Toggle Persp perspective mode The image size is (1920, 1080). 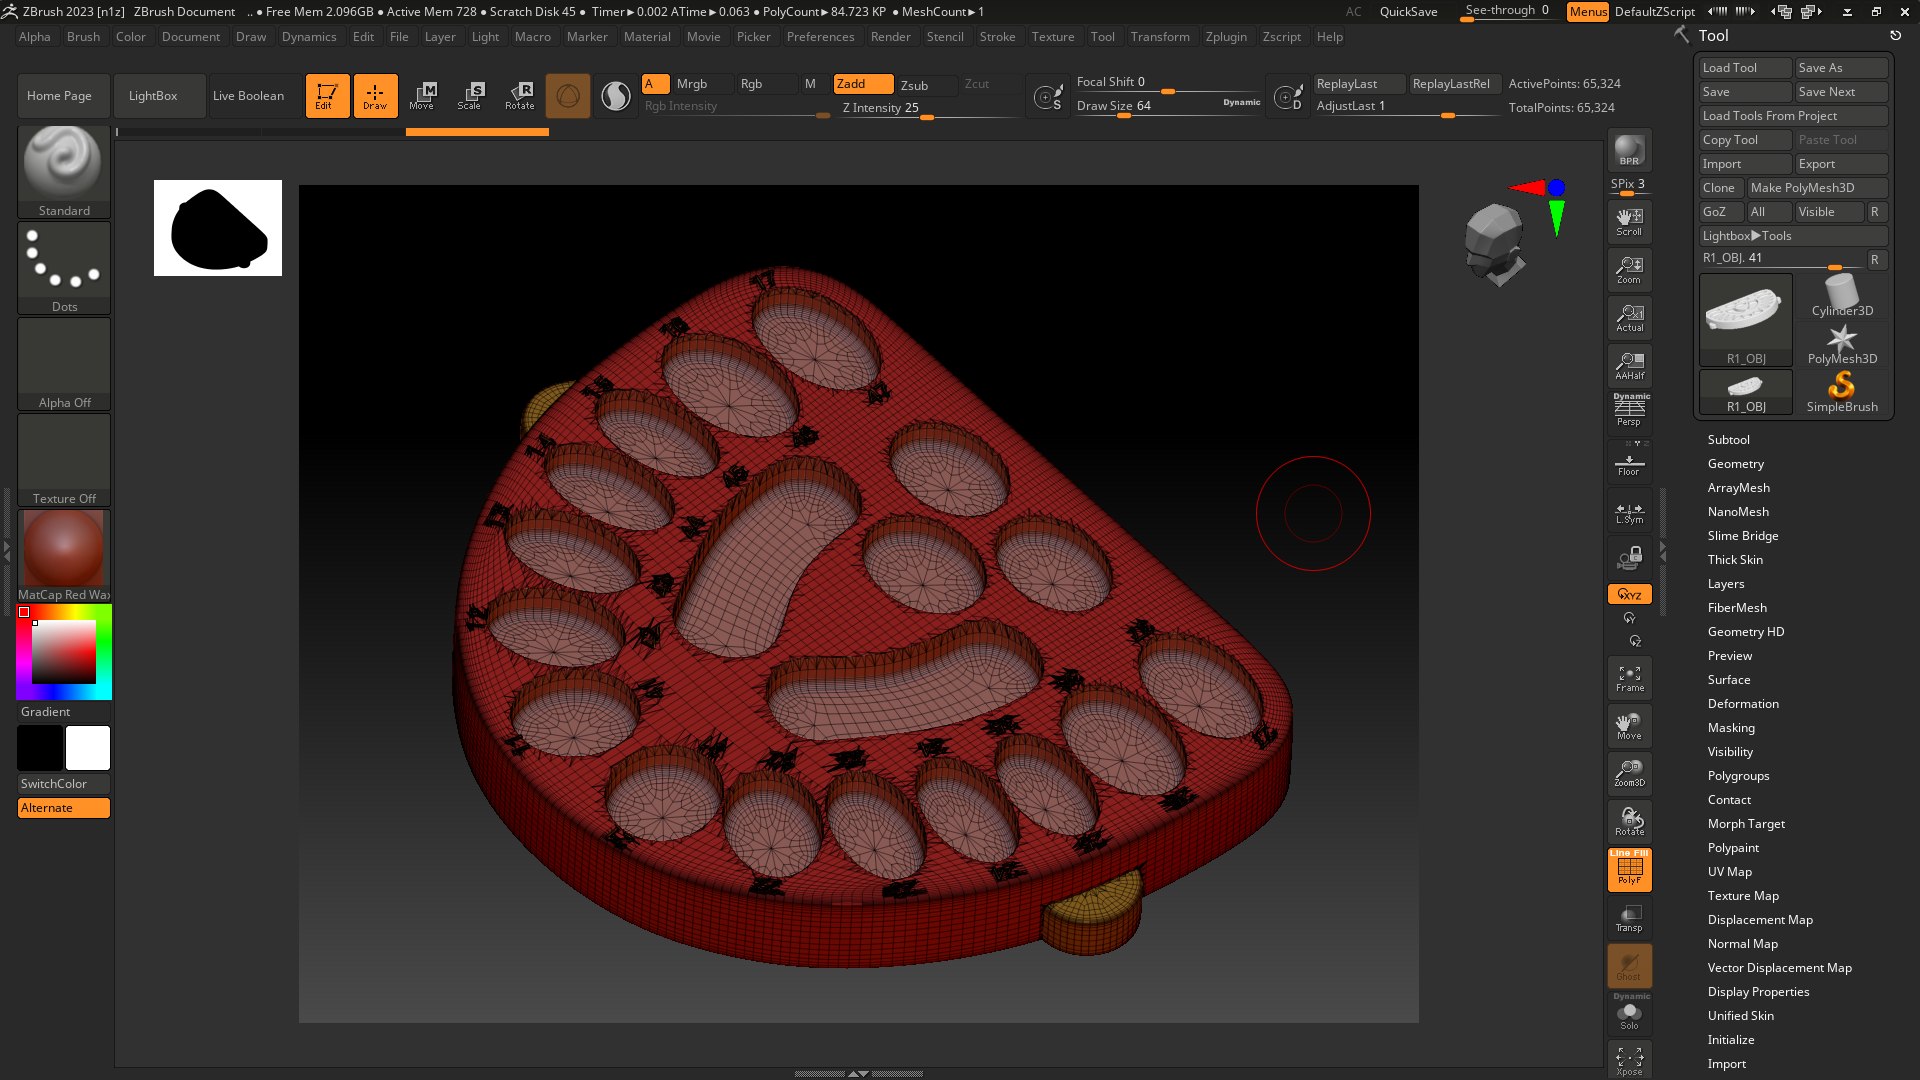(x=1629, y=411)
